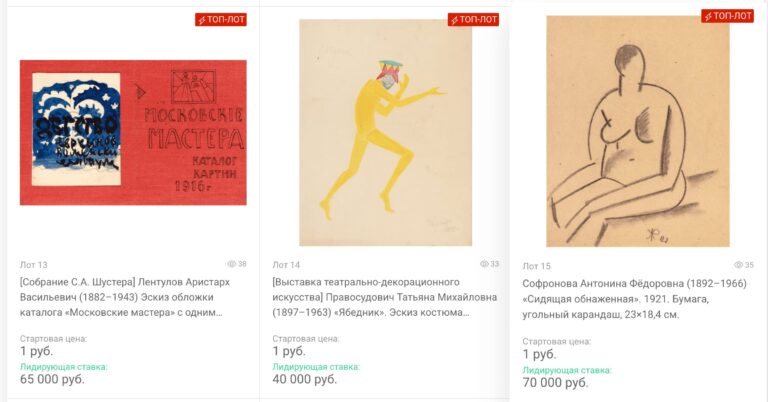Open the seated nude charcoal drawing image
768x402 pixels.
point(638,131)
